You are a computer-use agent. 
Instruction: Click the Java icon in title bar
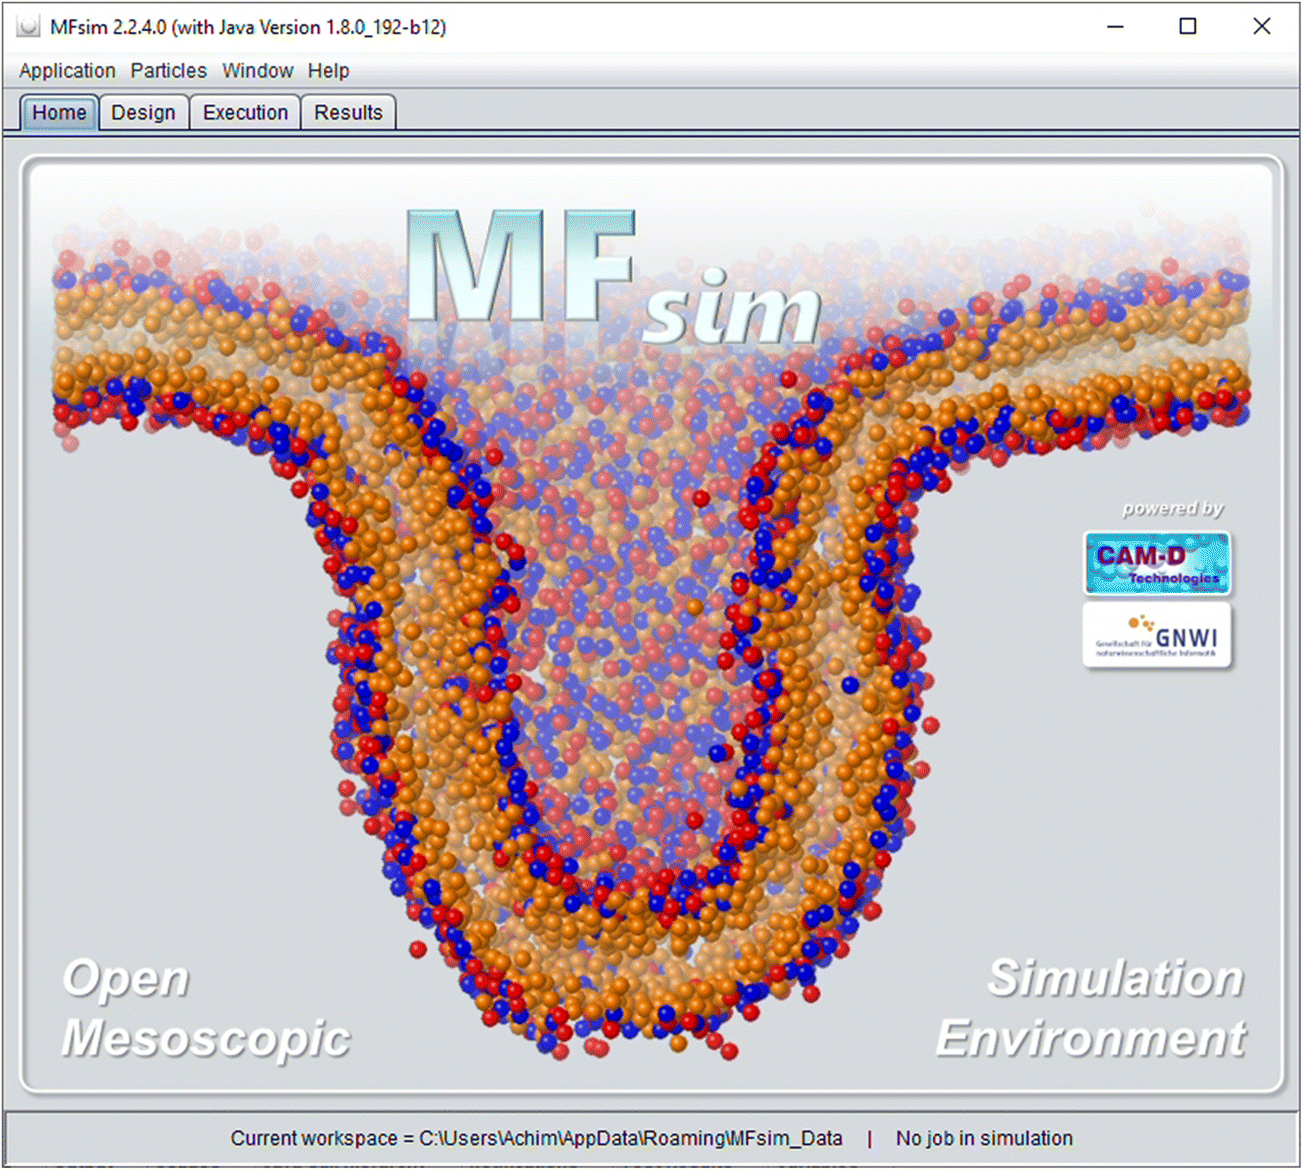[28, 27]
